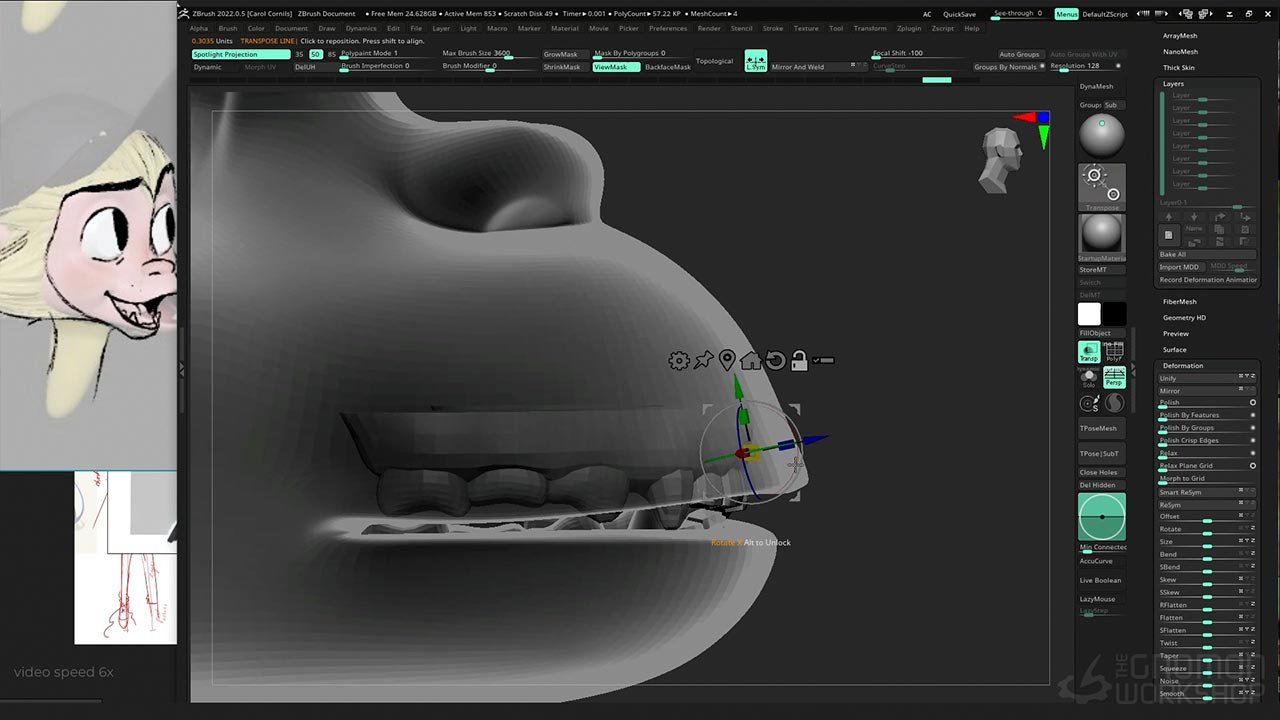The image size is (1280, 720).
Task: Click the gizmo sticky pin icon
Action: [x=703, y=360]
